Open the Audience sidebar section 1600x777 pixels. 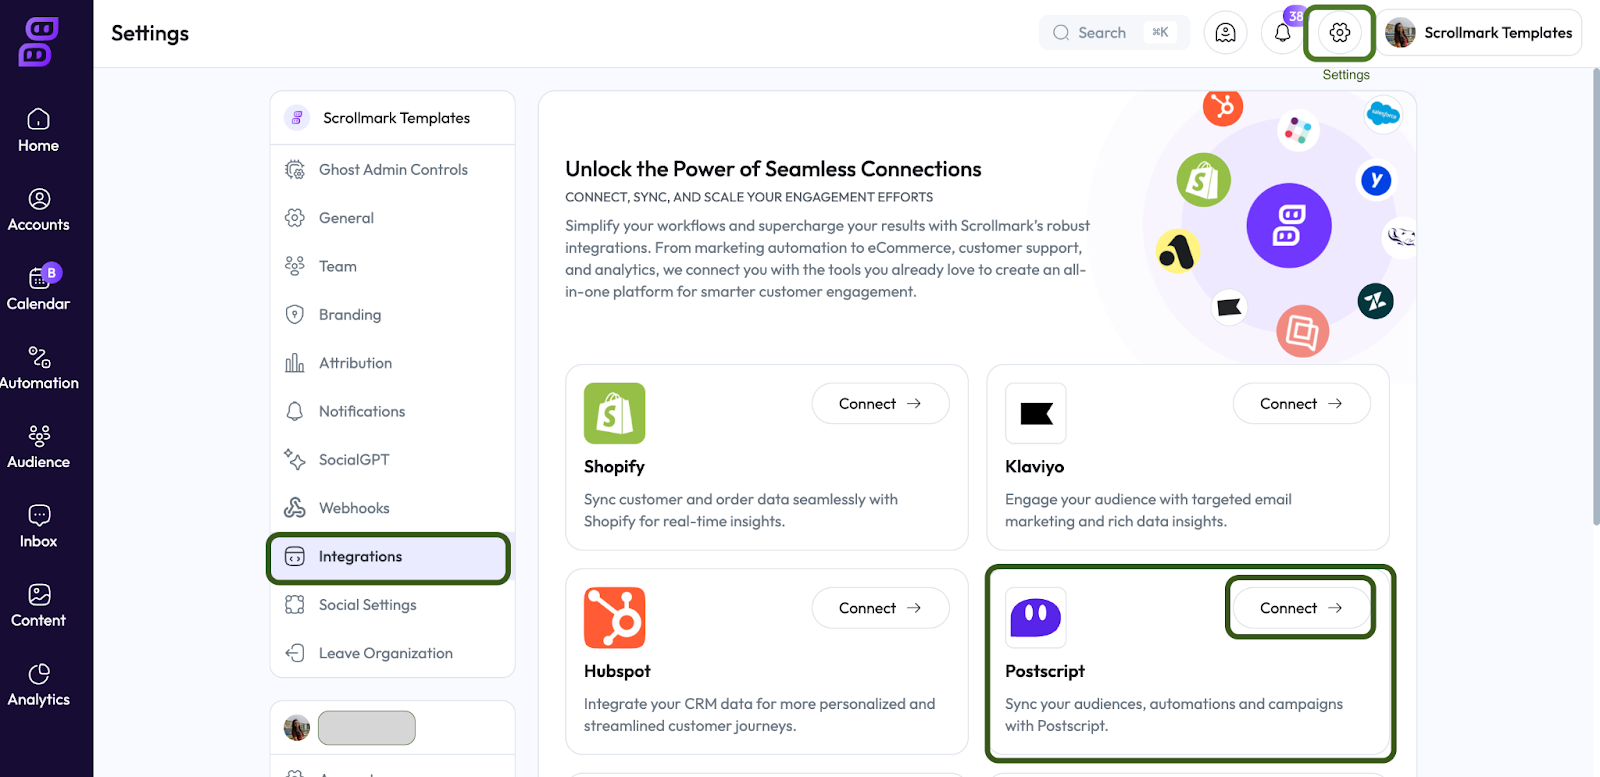coord(39,447)
